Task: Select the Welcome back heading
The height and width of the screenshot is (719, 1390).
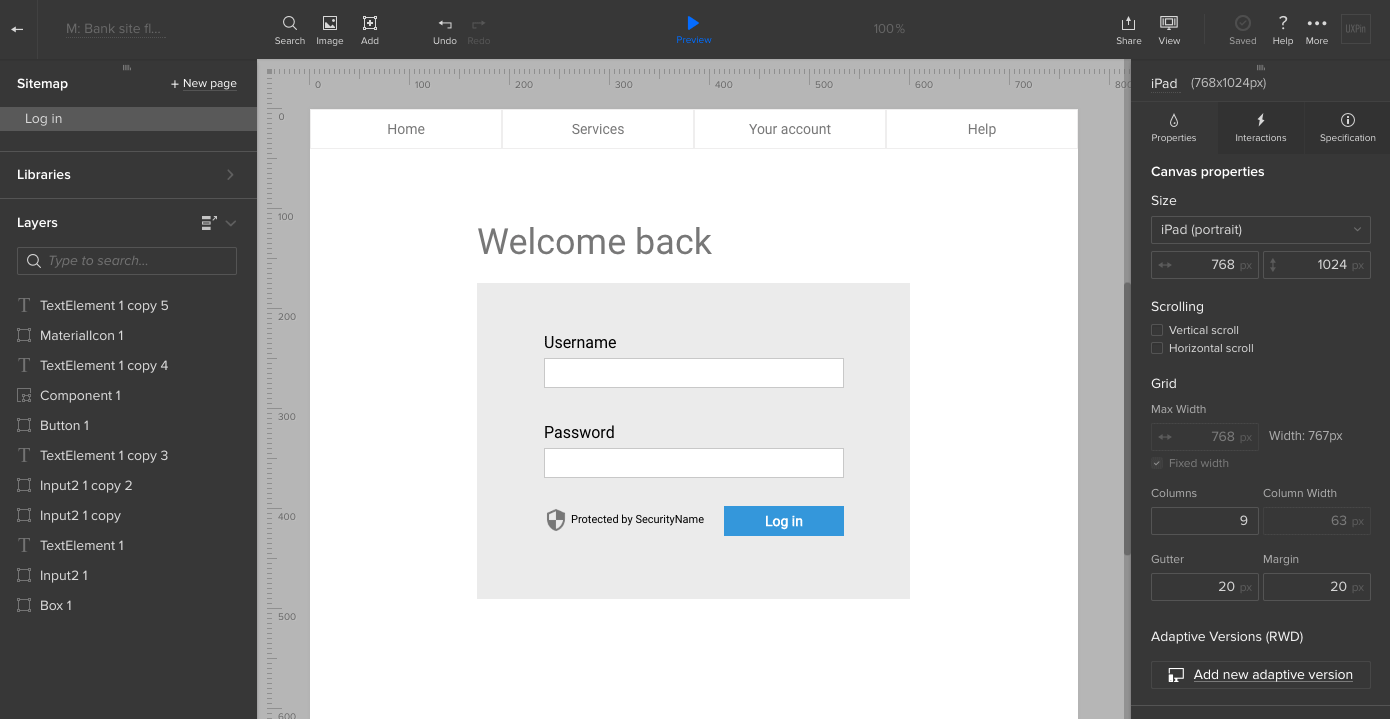Action: [594, 242]
